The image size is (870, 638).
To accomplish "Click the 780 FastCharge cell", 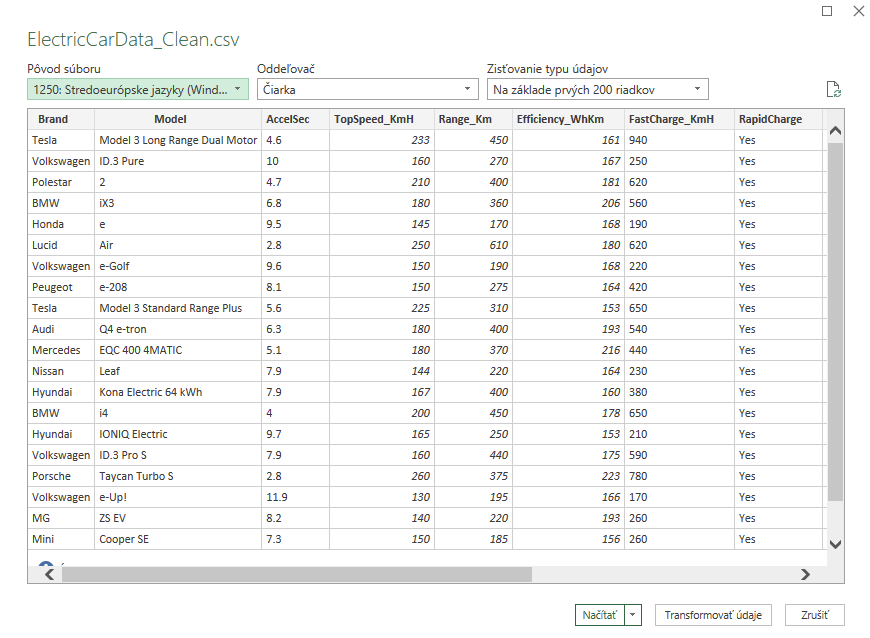I will (x=679, y=476).
